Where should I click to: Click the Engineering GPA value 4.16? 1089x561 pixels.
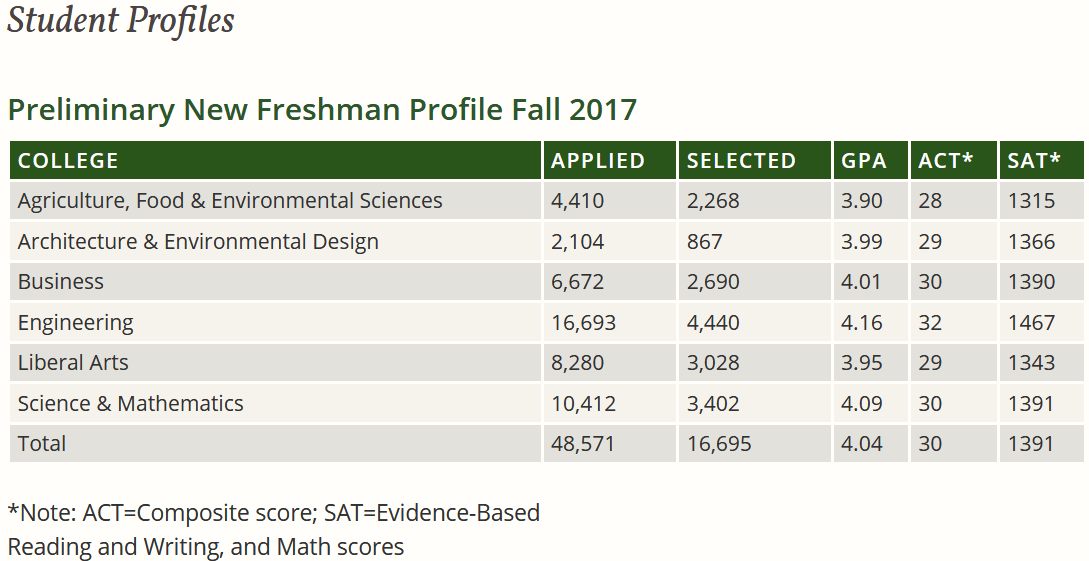pyautogui.click(x=862, y=323)
